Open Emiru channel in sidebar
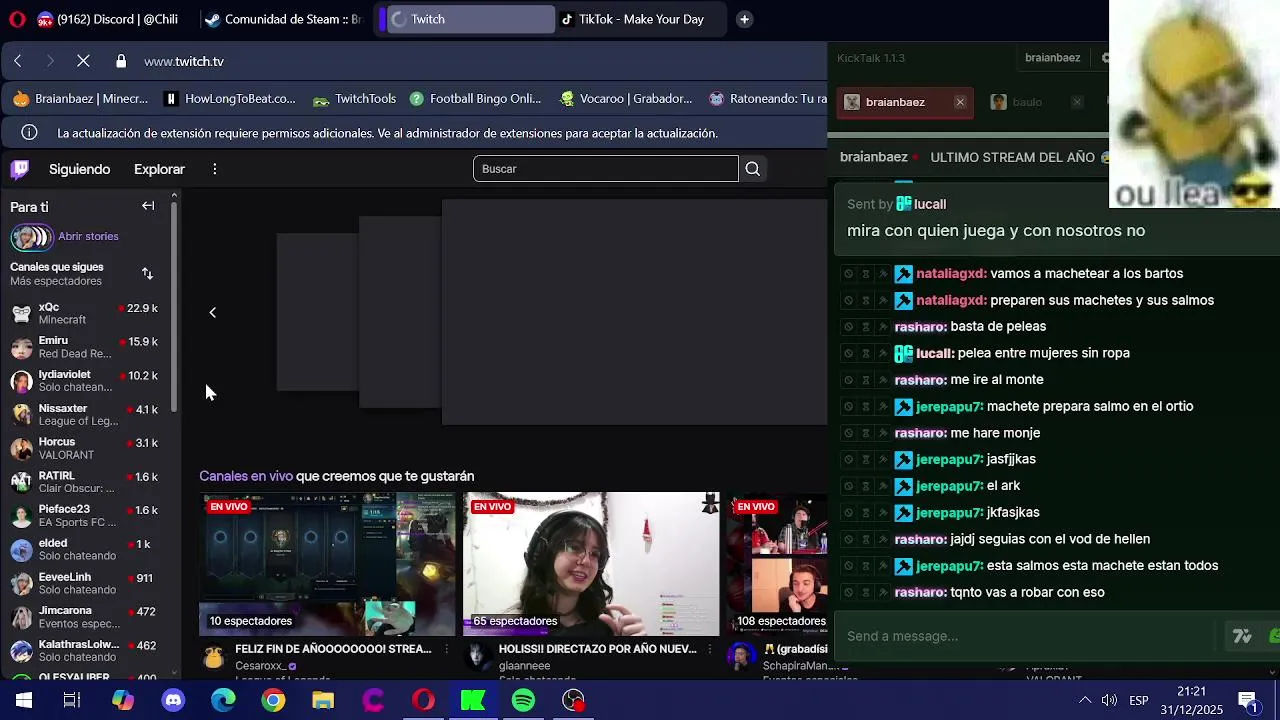This screenshot has height=720, width=1280. click(88, 347)
